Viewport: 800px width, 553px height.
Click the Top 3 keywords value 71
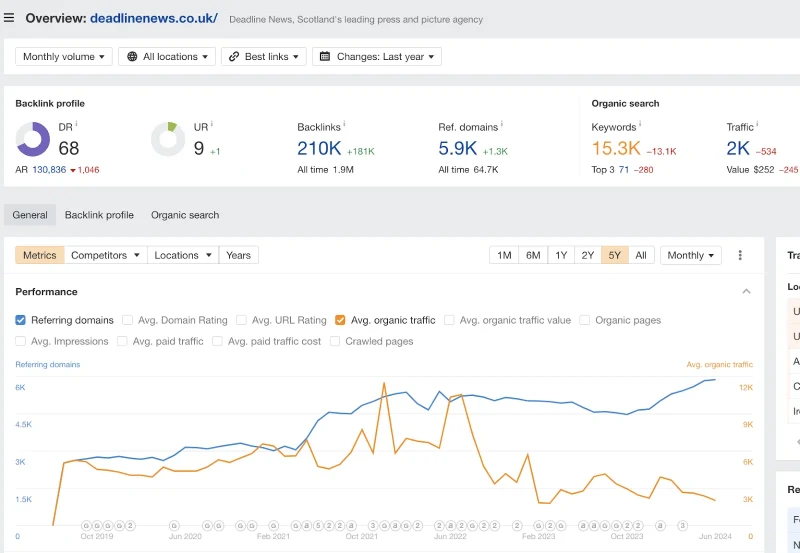[x=623, y=170]
